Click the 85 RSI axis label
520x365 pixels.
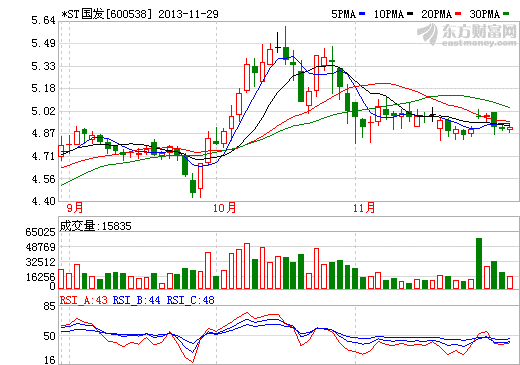pos(49,306)
